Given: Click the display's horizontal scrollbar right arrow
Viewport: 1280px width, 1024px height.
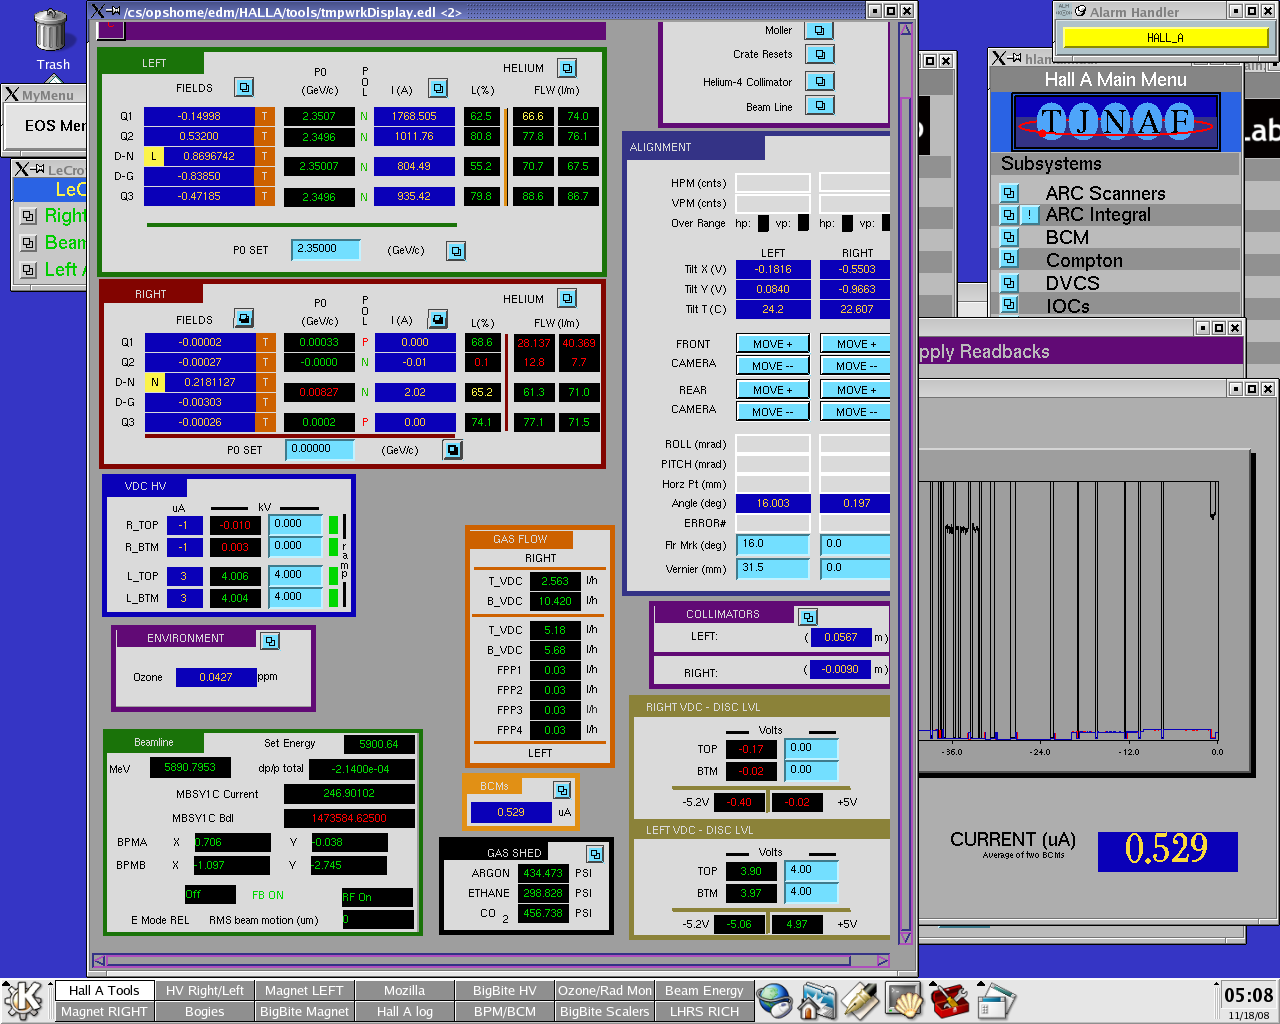Looking at the screenshot, I should (883, 961).
